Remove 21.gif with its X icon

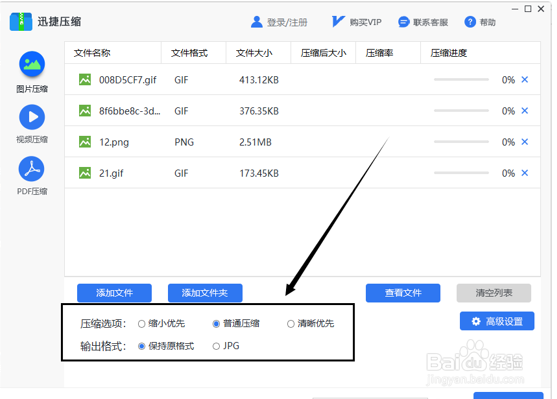525,173
